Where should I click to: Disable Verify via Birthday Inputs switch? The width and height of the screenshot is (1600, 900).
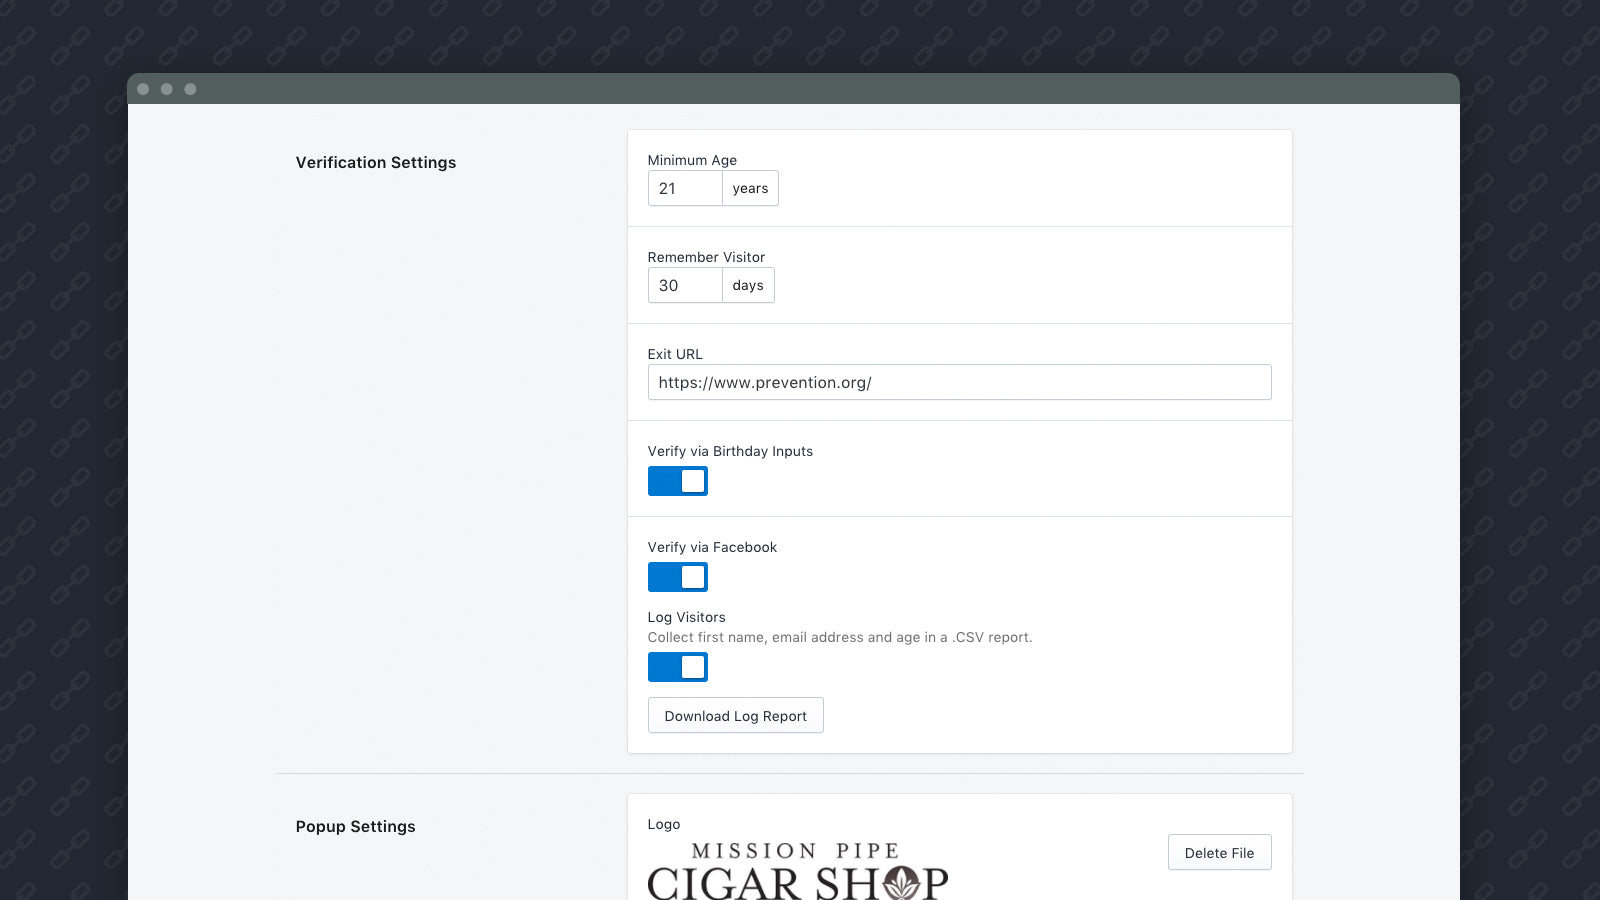coord(678,481)
